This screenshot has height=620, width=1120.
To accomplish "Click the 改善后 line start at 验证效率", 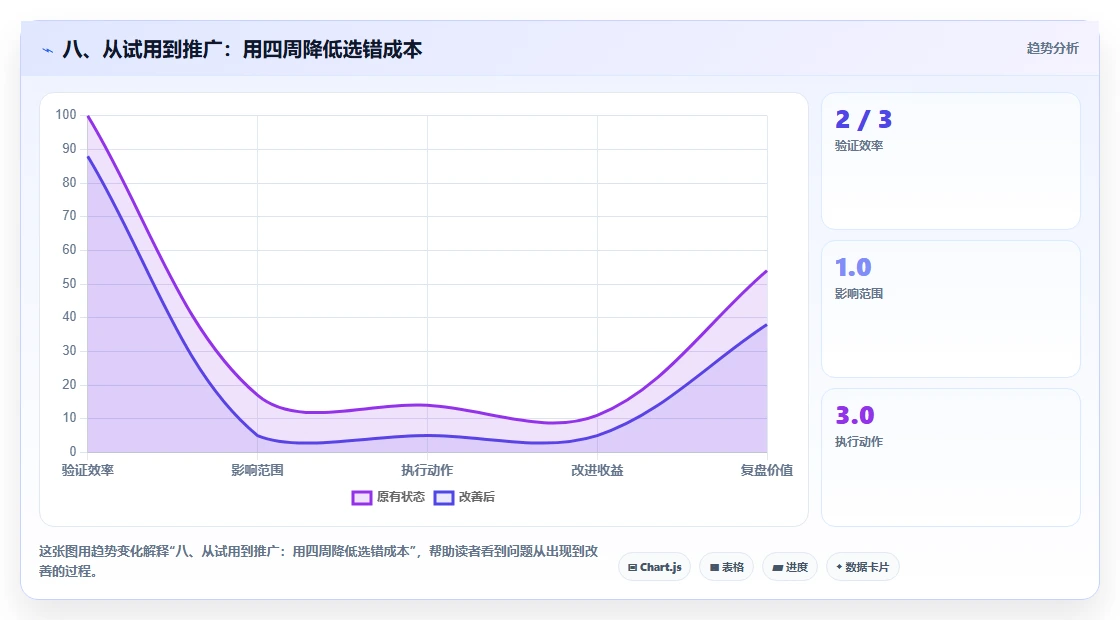I will point(88,156).
